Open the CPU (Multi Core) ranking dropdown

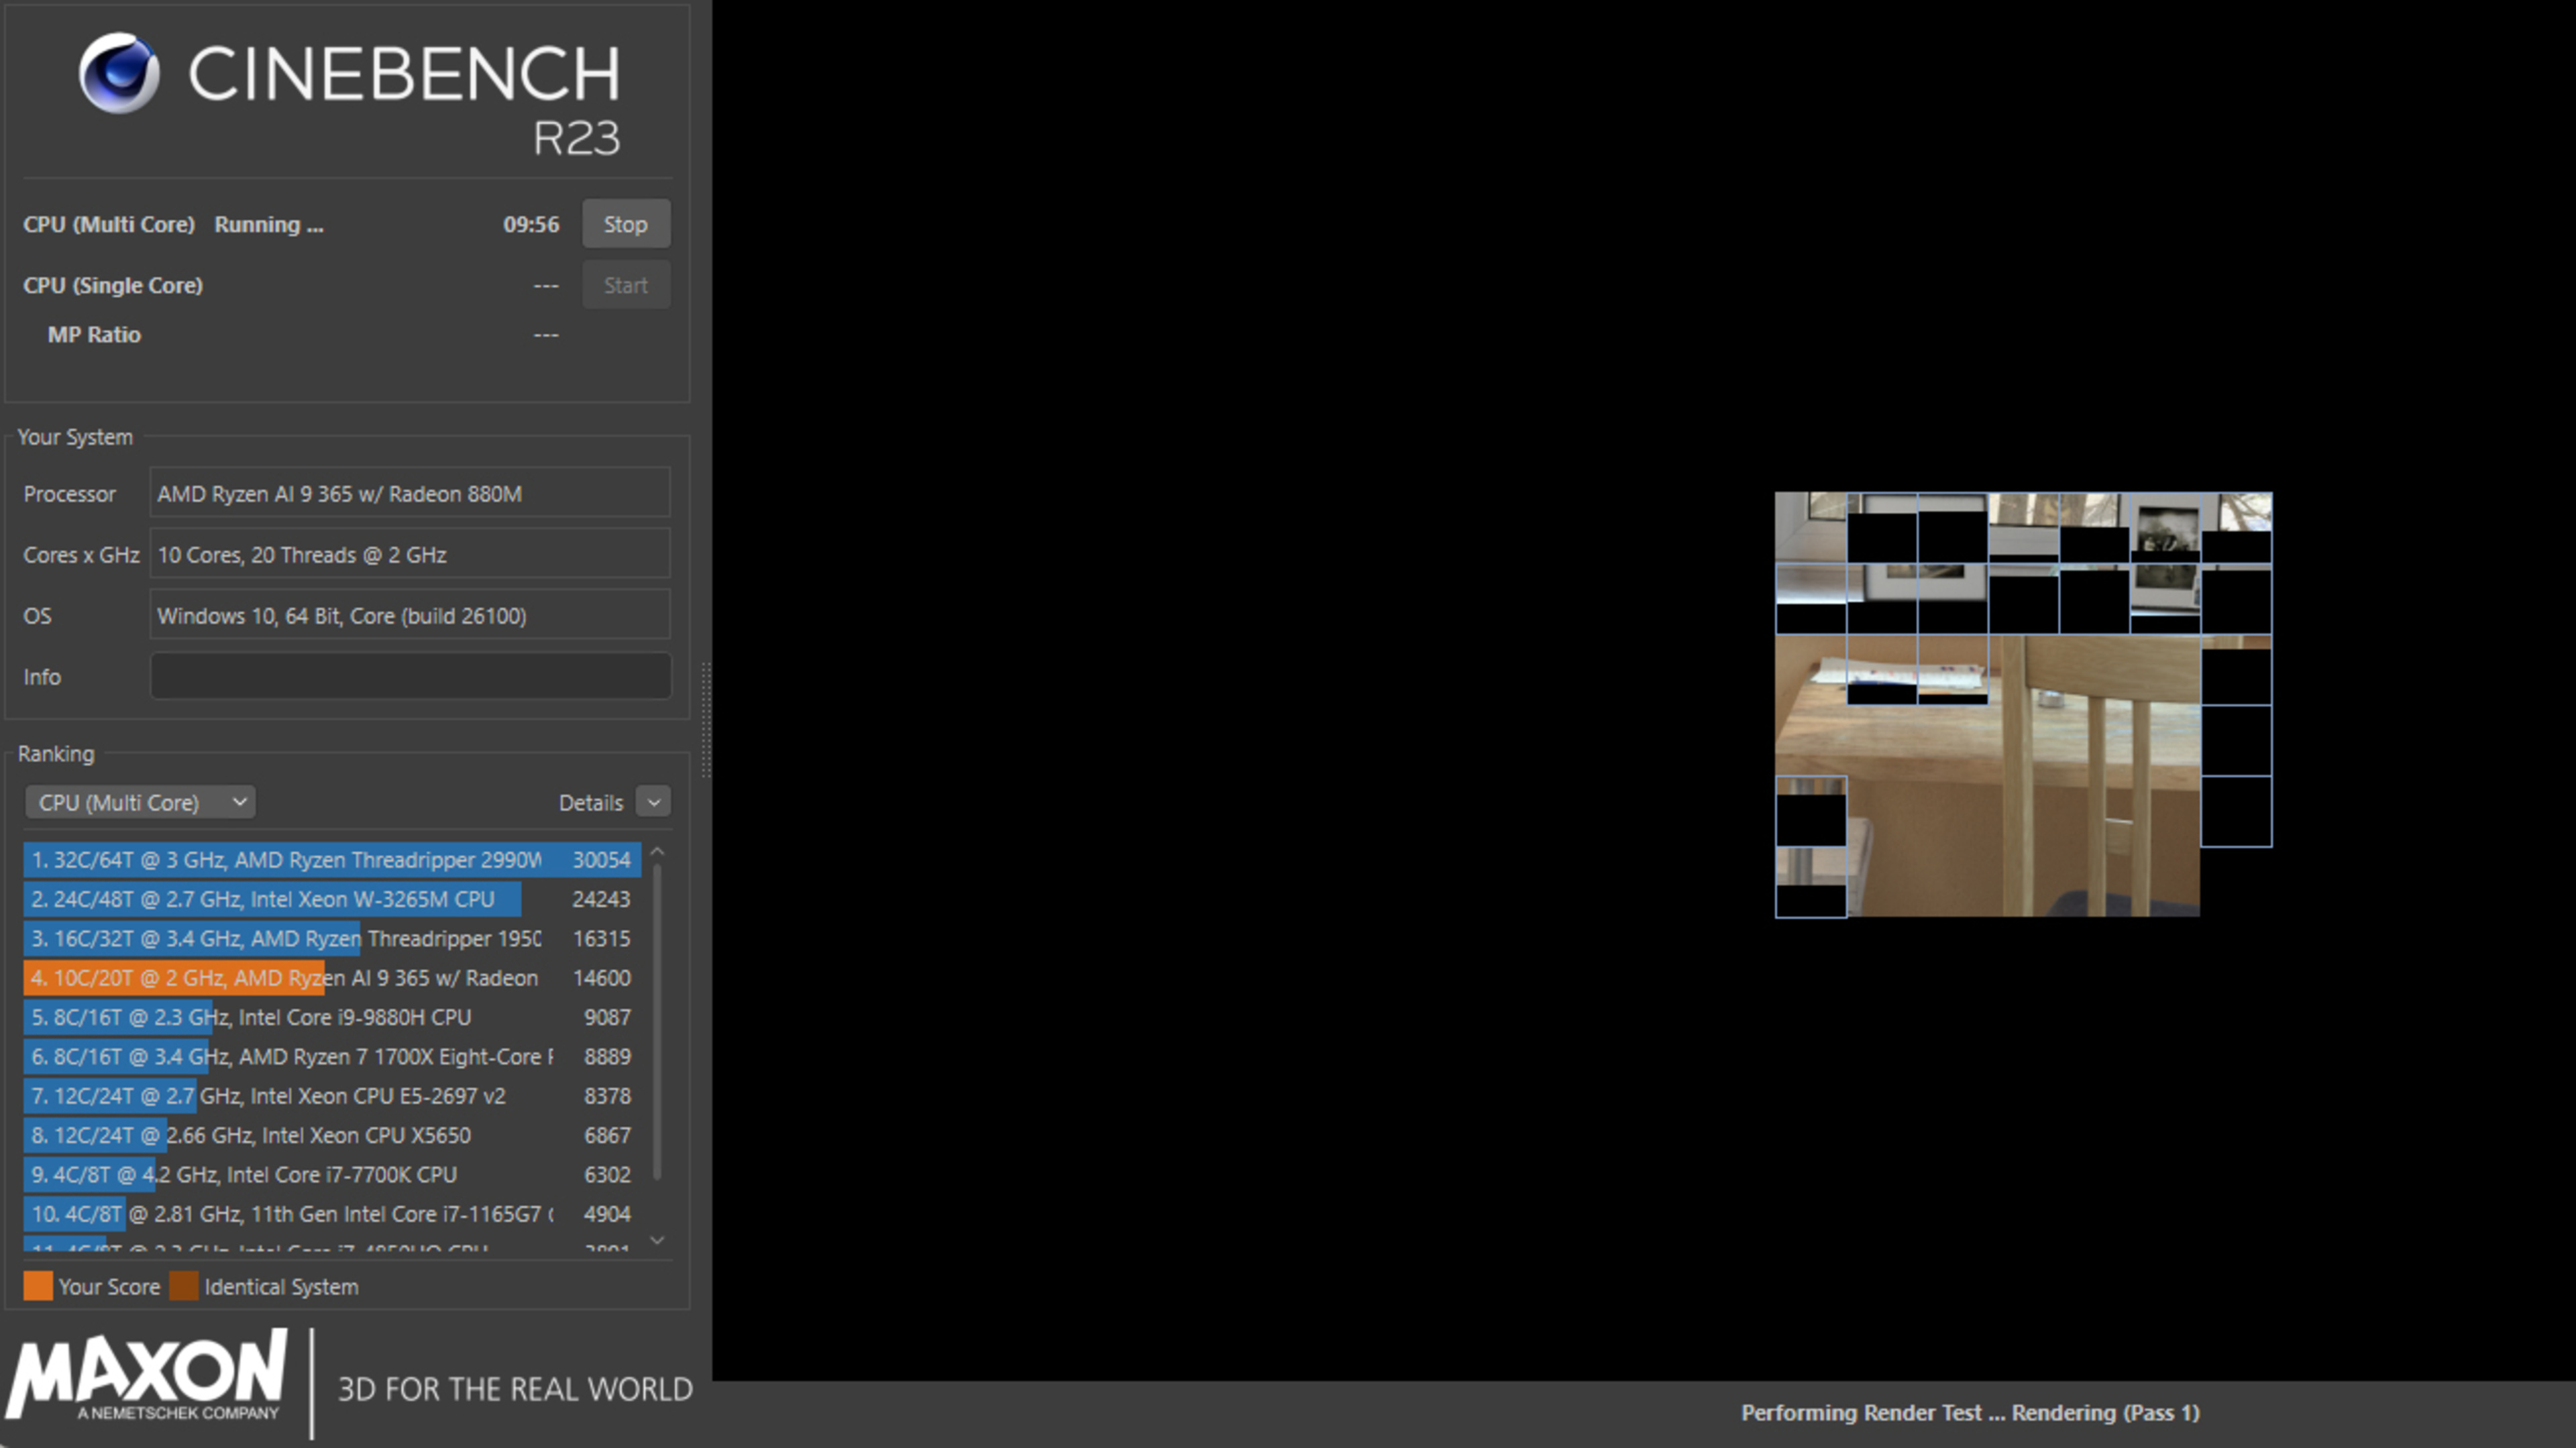(140, 802)
